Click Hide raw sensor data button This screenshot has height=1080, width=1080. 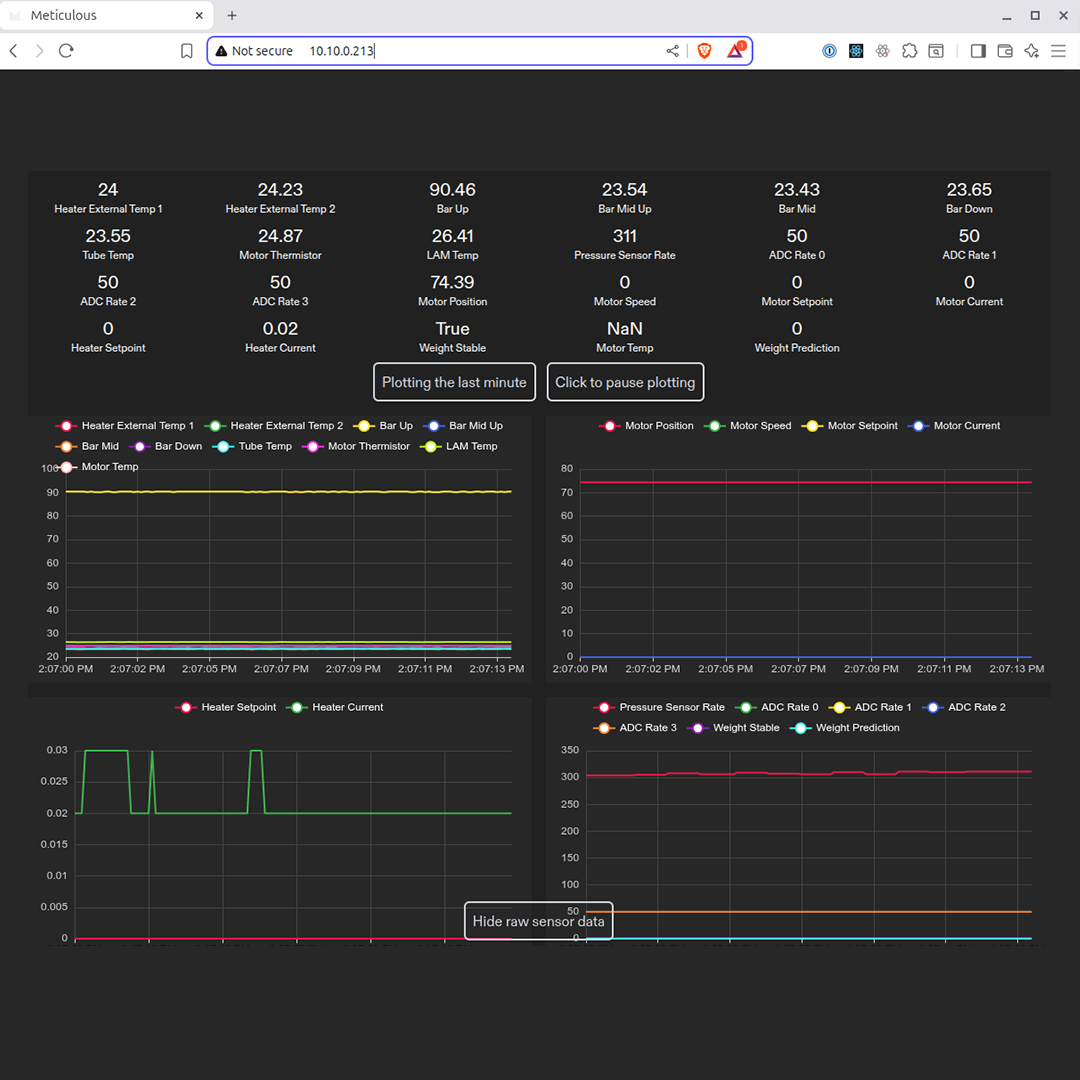tap(538, 921)
